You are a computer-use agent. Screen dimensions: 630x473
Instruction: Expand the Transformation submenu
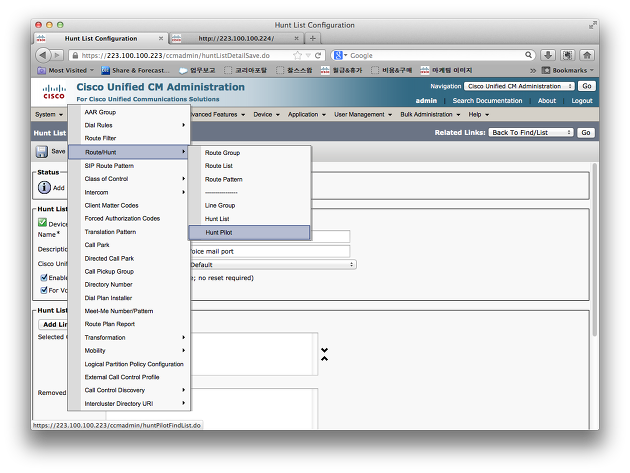[x=129, y=337]
